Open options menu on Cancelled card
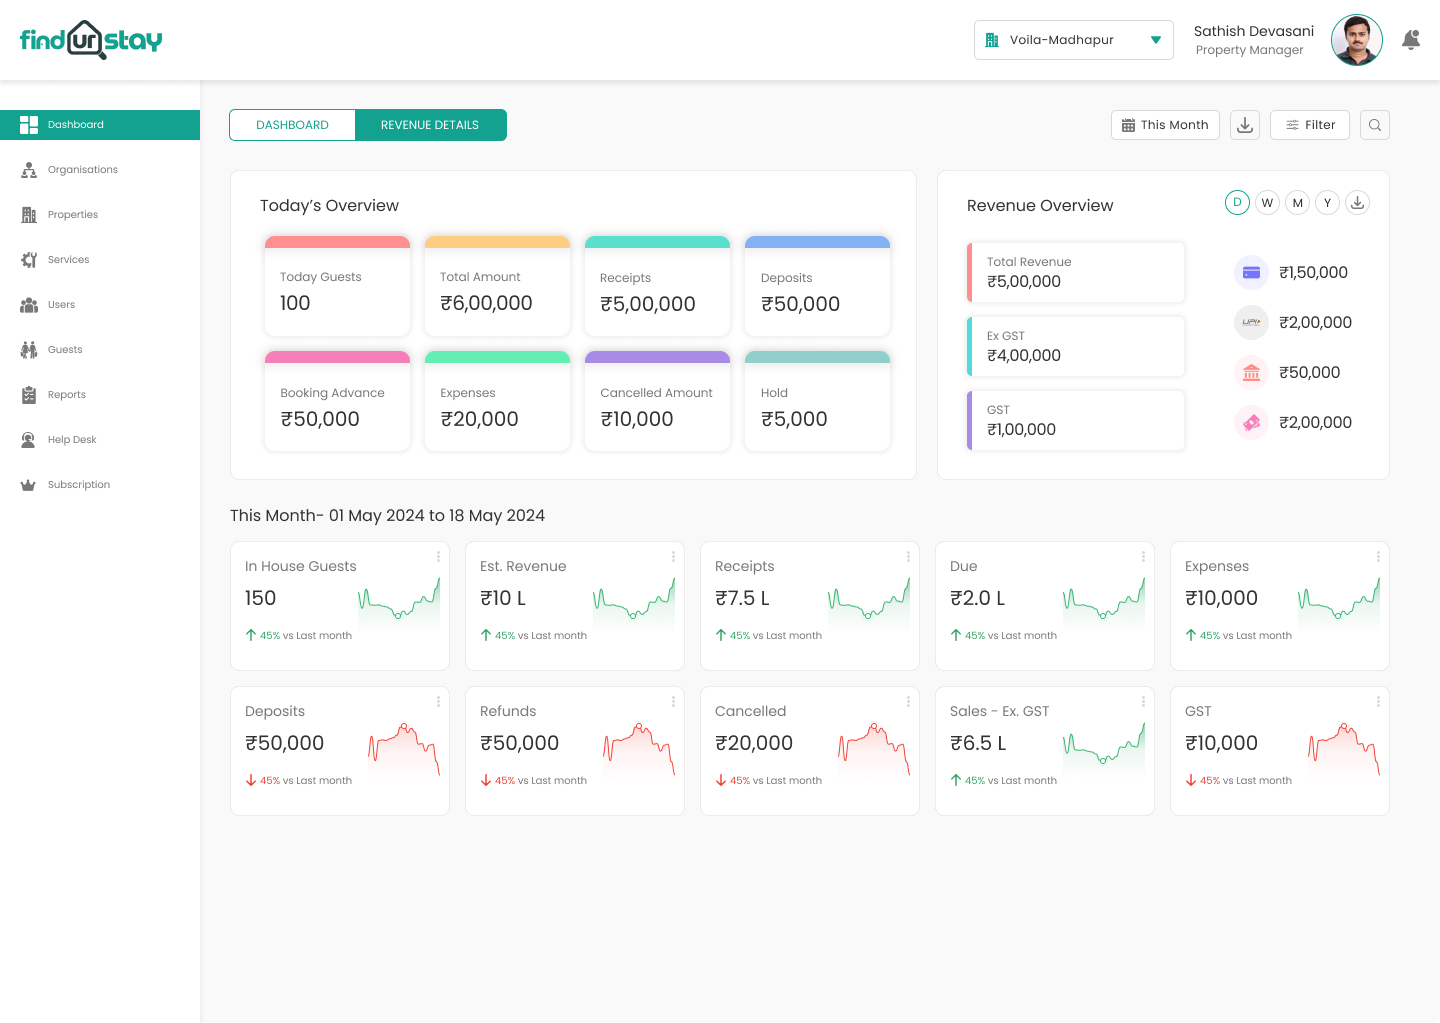Image resolution: width=1440 pixels, height=1023 pixels. click(x=908, y=701)
